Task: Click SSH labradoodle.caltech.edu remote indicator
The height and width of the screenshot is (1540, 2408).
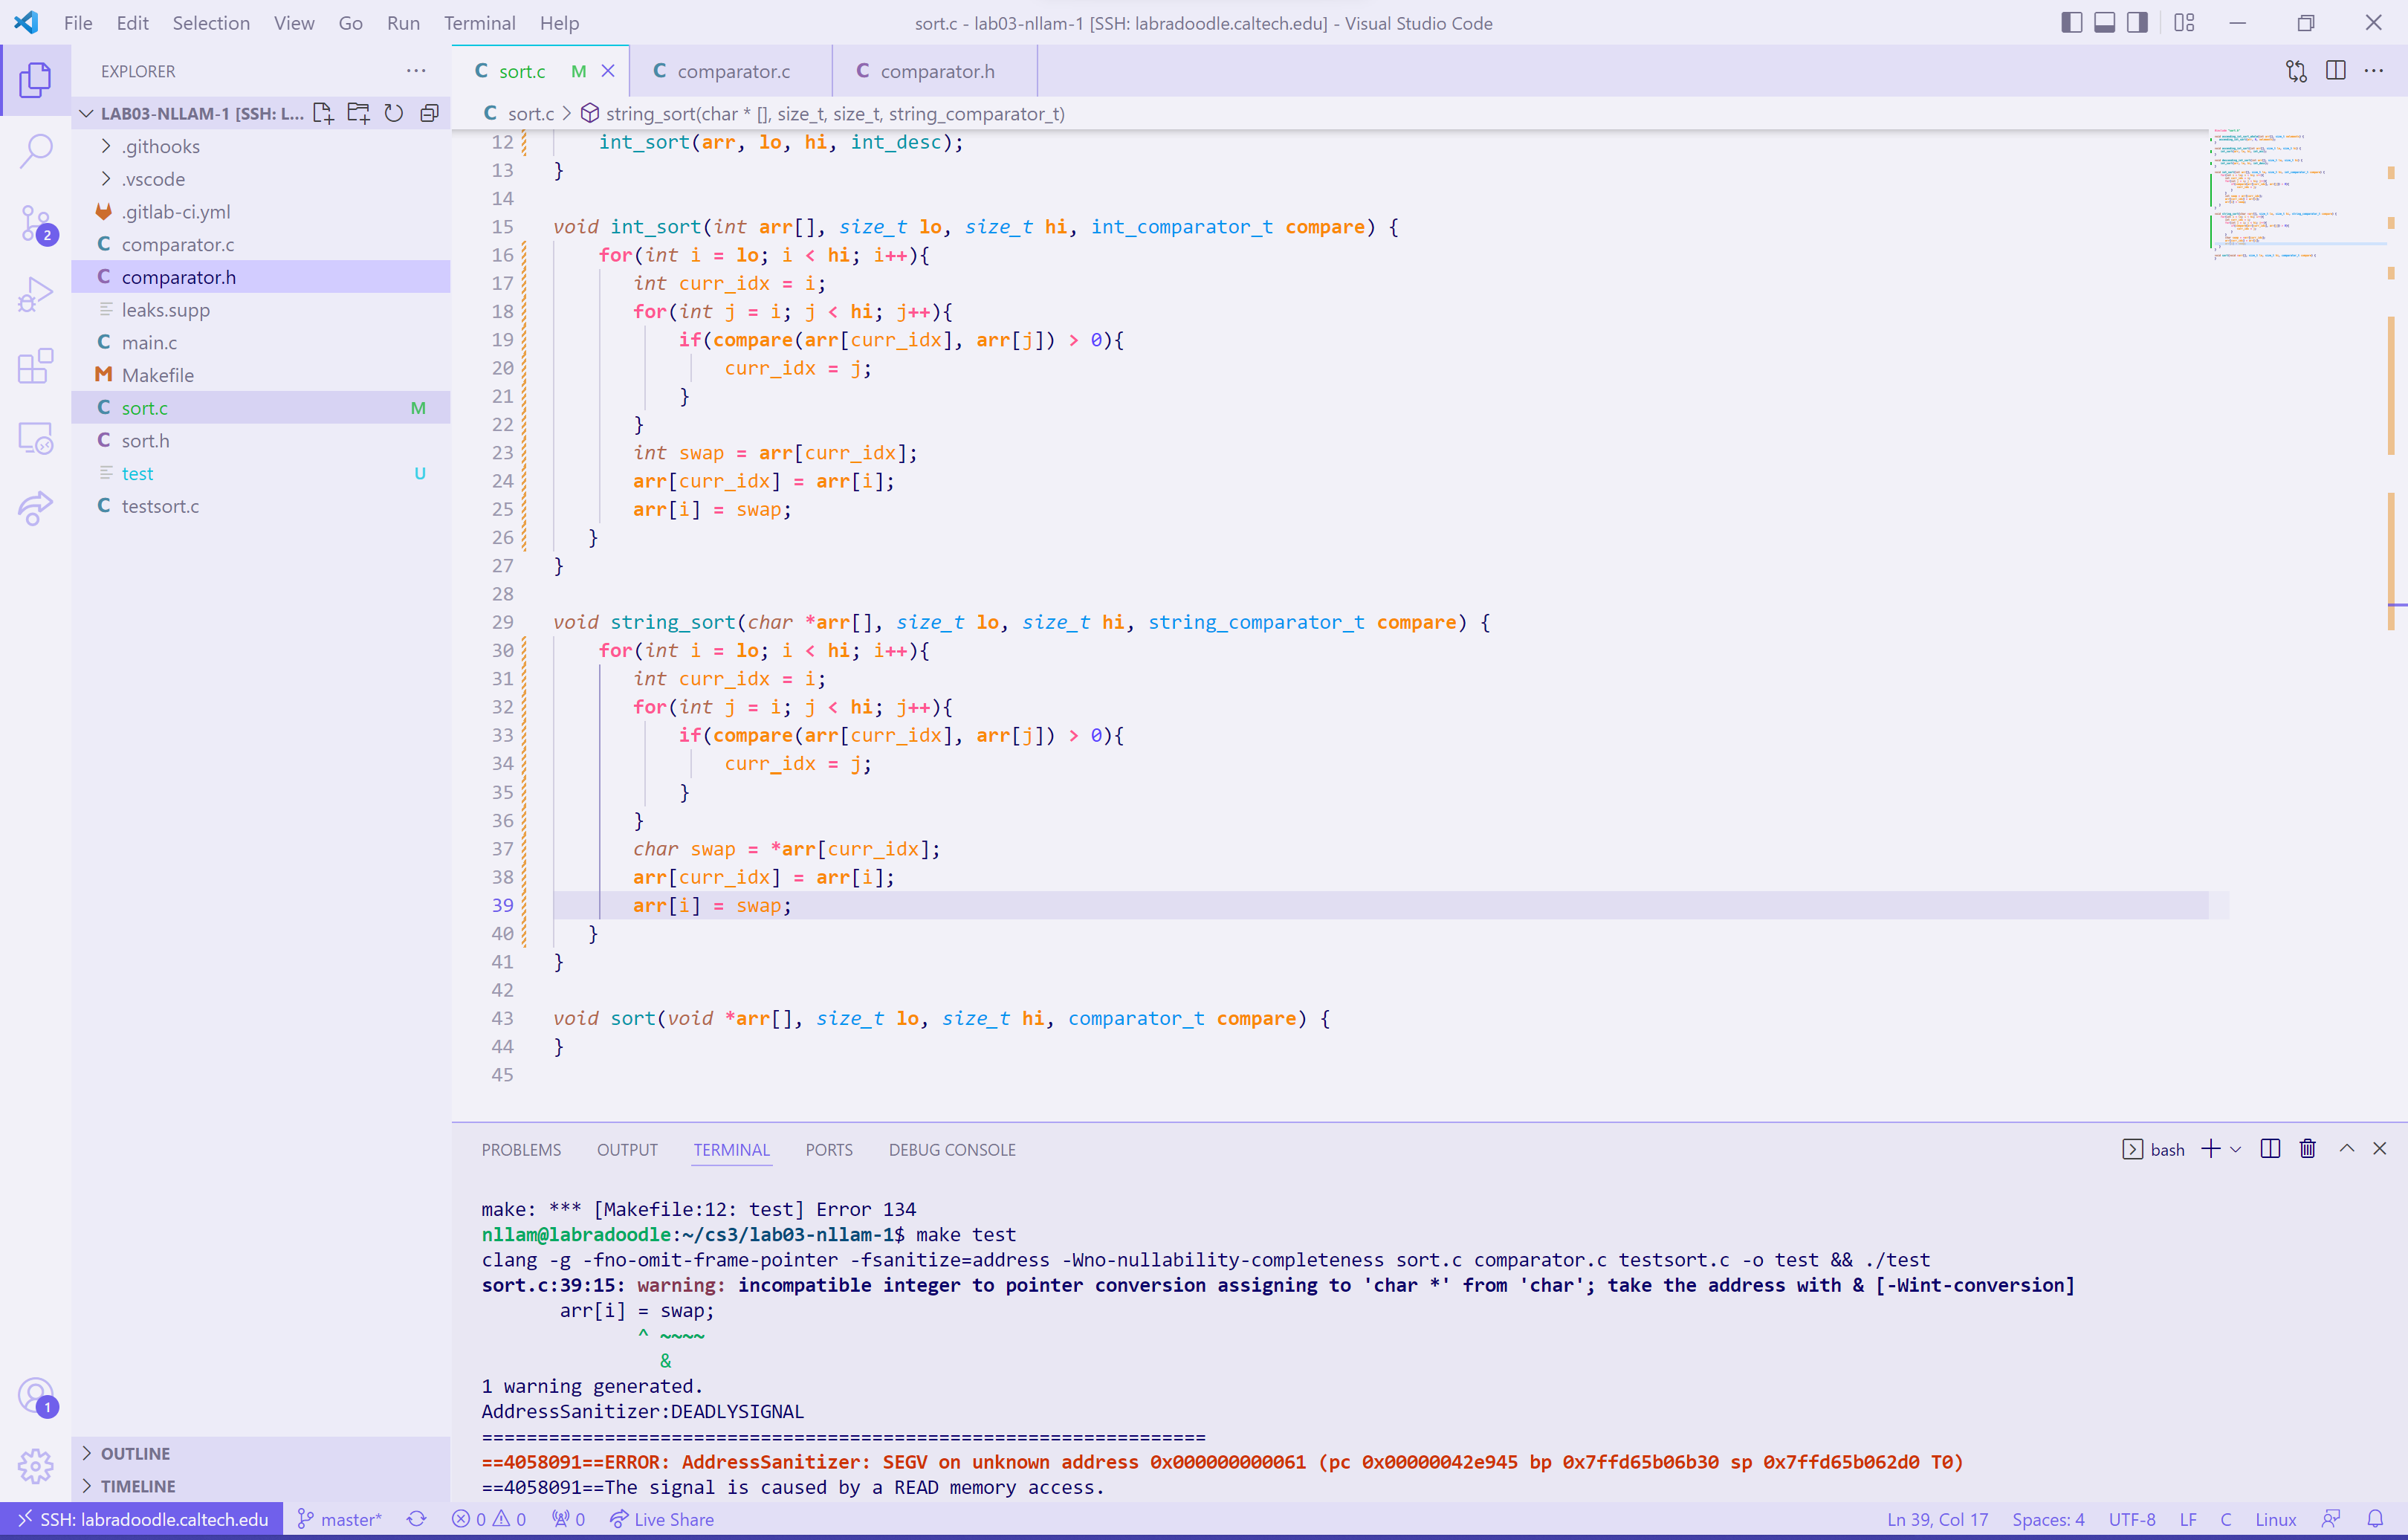Action: coord(142,1519)
